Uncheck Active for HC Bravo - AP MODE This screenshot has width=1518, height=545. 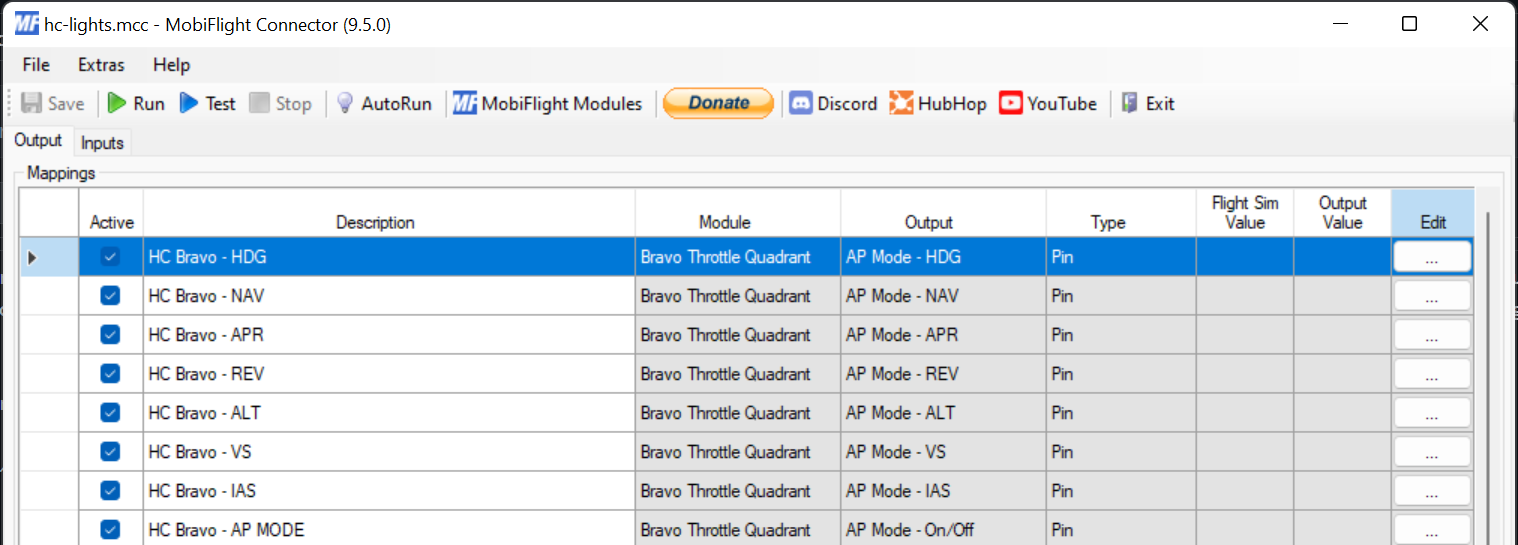110,530
